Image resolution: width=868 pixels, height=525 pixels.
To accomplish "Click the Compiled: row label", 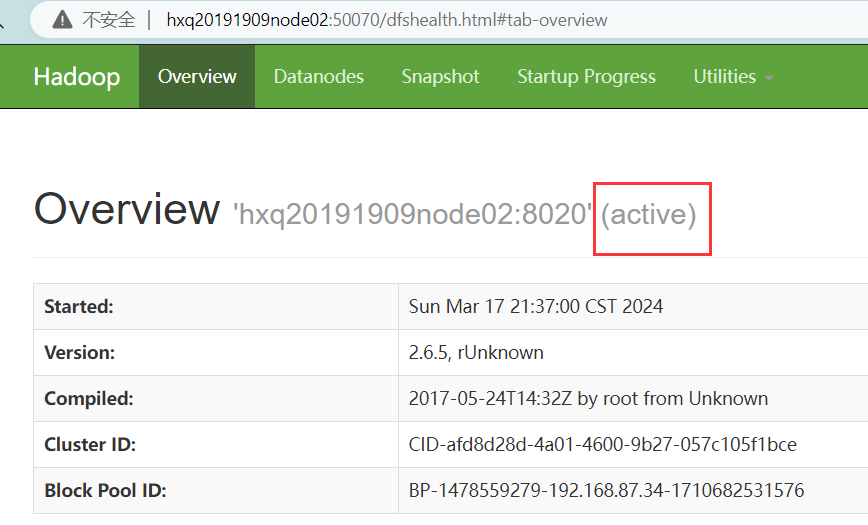I will point(89,398).
